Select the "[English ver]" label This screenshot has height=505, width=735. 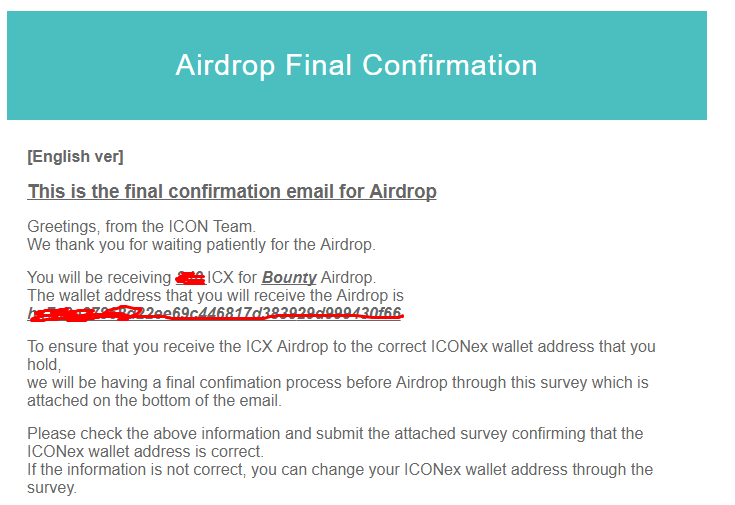75,157
